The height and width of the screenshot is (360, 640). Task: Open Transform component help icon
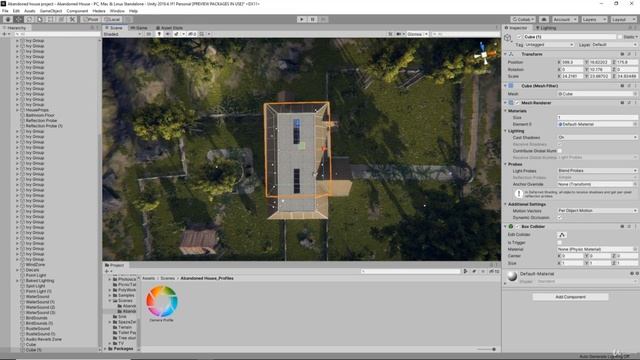coord(622,54)
